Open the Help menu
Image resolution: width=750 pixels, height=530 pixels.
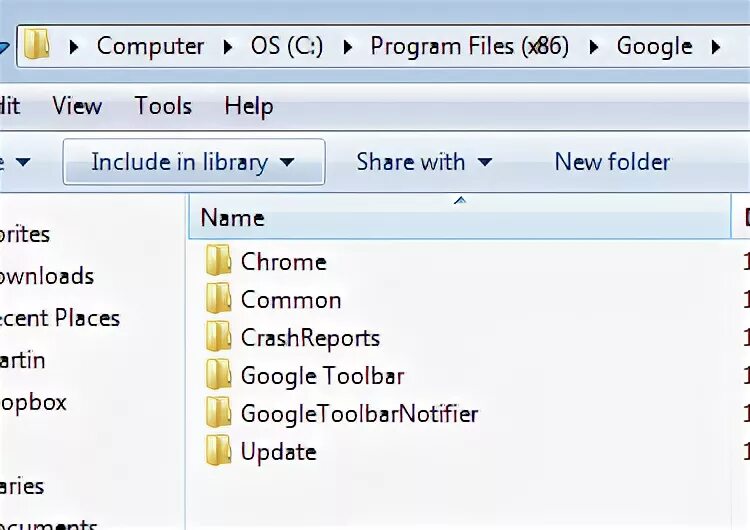[249, 106]
